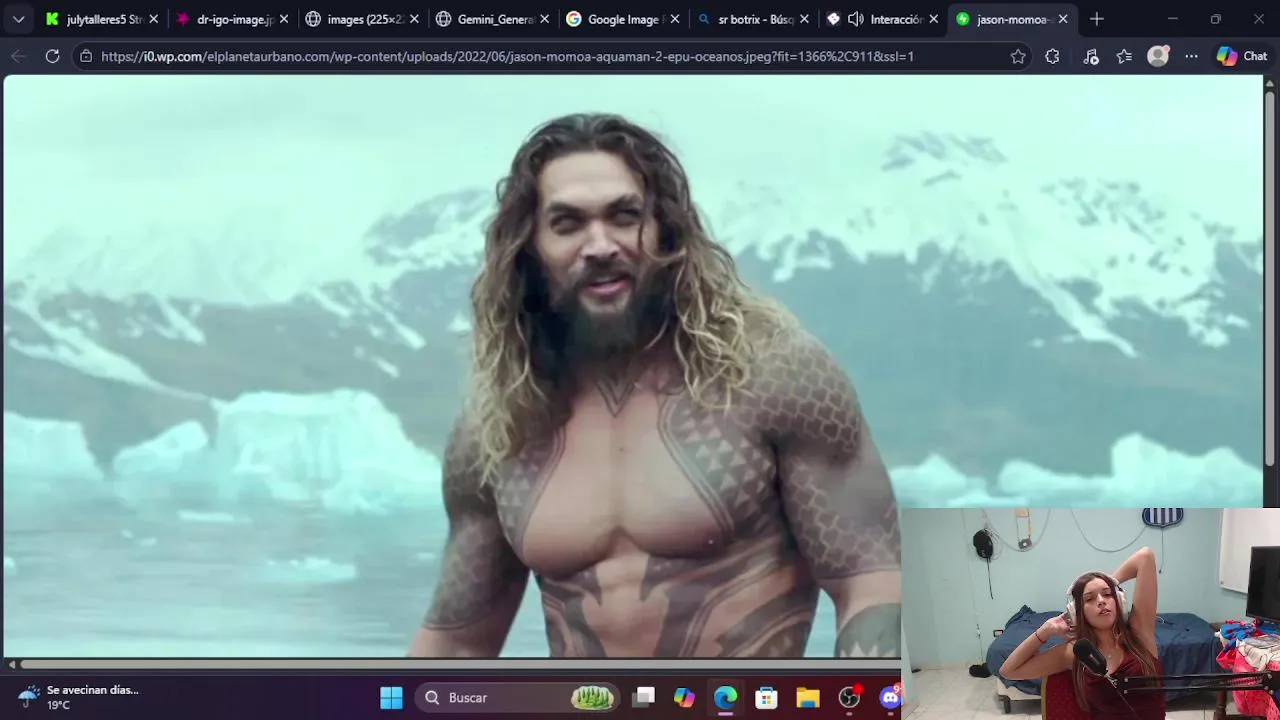Open a new browser tab
The width and height of the screenshot is (1280, 720).
tap(1097, 19)
